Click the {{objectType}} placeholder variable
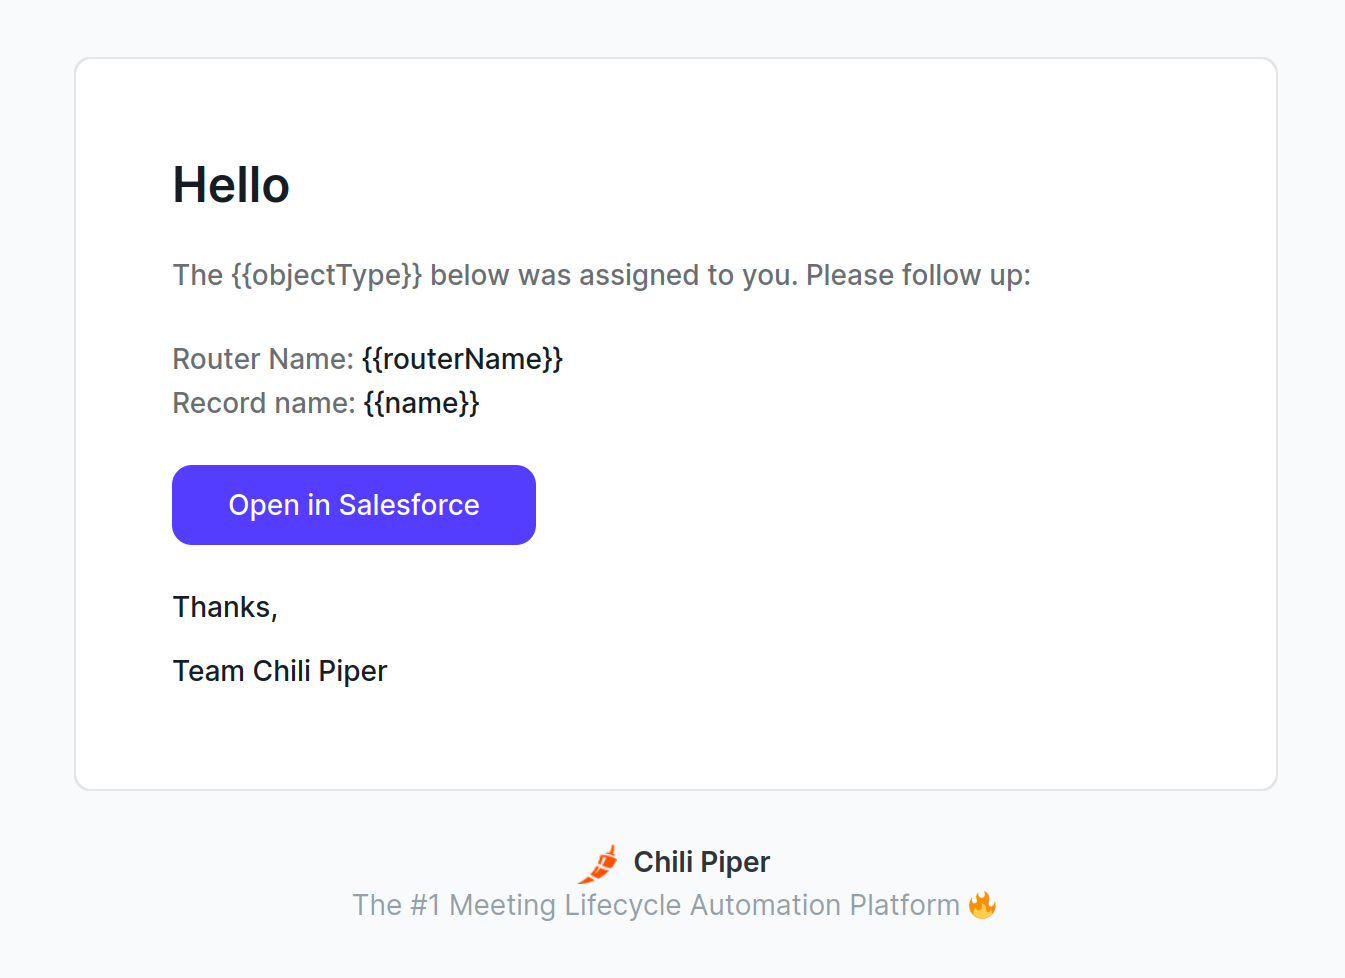This screenshot has height=978, width=1345. pyautogui.click(x=327, y=275)
